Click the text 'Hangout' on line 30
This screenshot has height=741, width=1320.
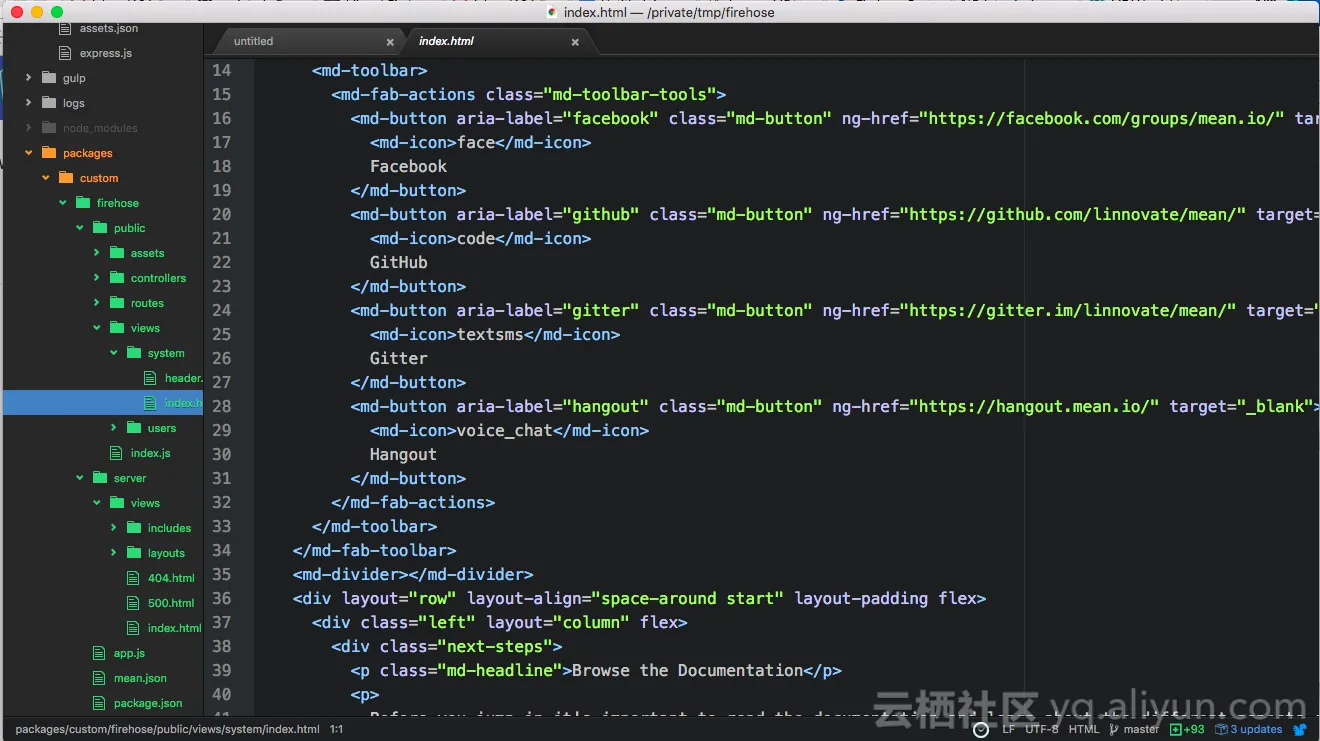point(403,454)
